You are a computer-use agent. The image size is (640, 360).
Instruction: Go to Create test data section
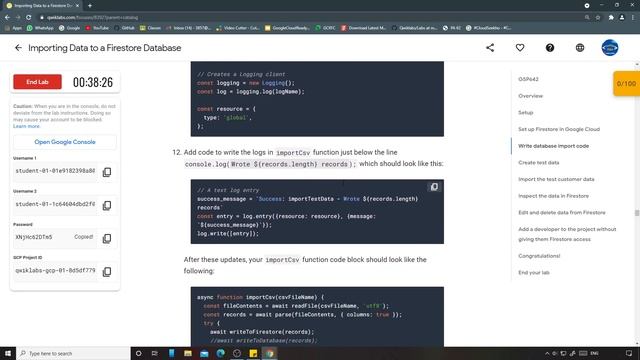pyautogui.click(x=539, y=162)
